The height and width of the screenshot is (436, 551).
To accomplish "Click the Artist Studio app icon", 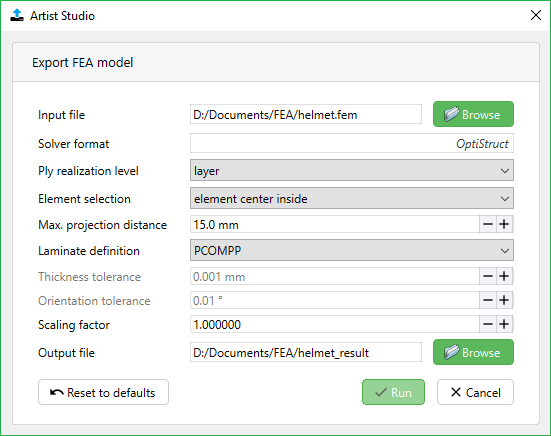I will coord(17,15).
